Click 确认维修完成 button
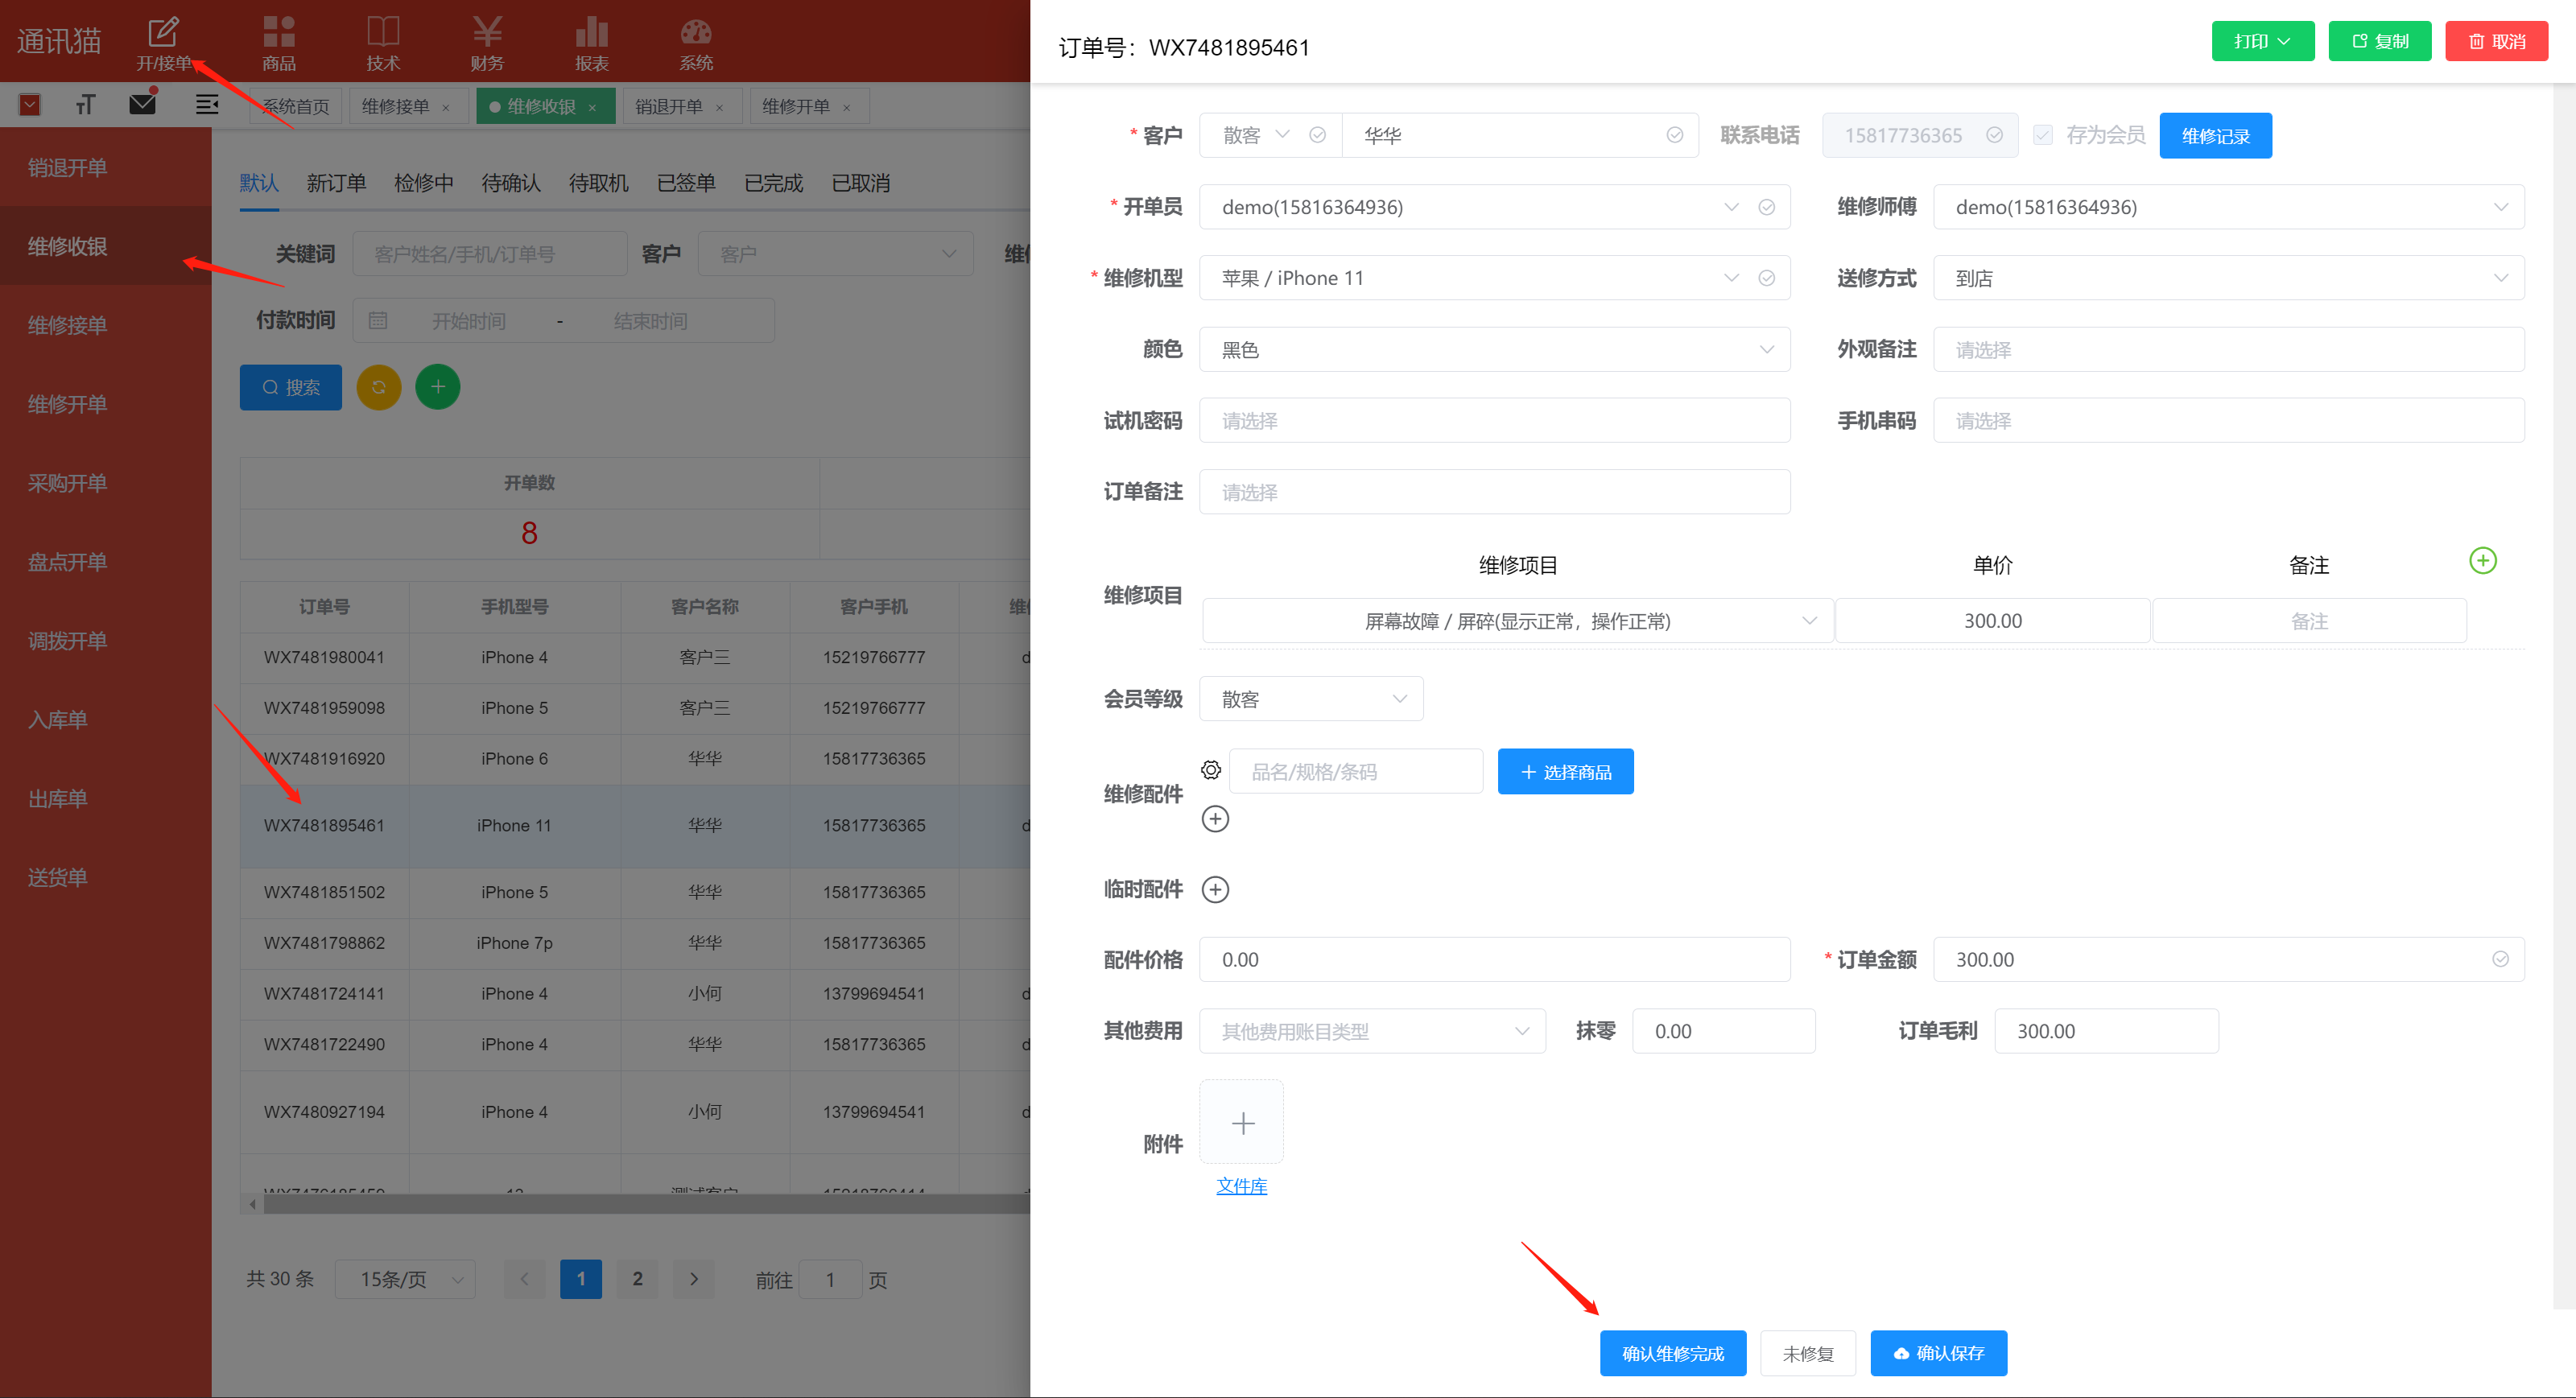This screenshot has width=2576, height=1398. coord(1673,1353)
